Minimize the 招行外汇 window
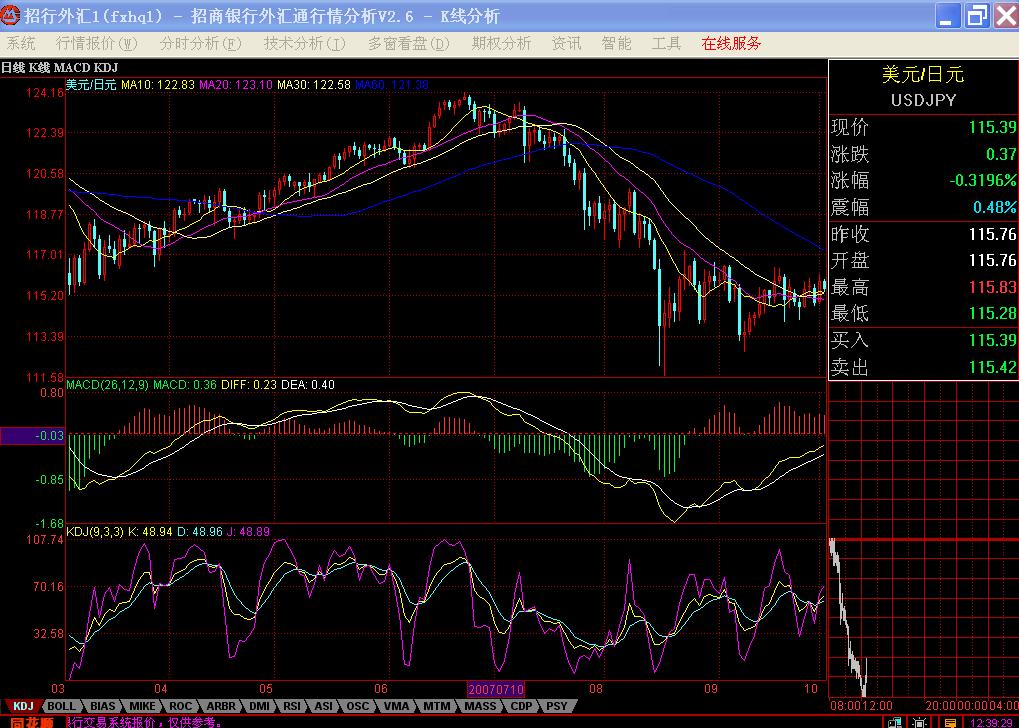Screen dimensions: 1019x728 (x=948, y=16)
